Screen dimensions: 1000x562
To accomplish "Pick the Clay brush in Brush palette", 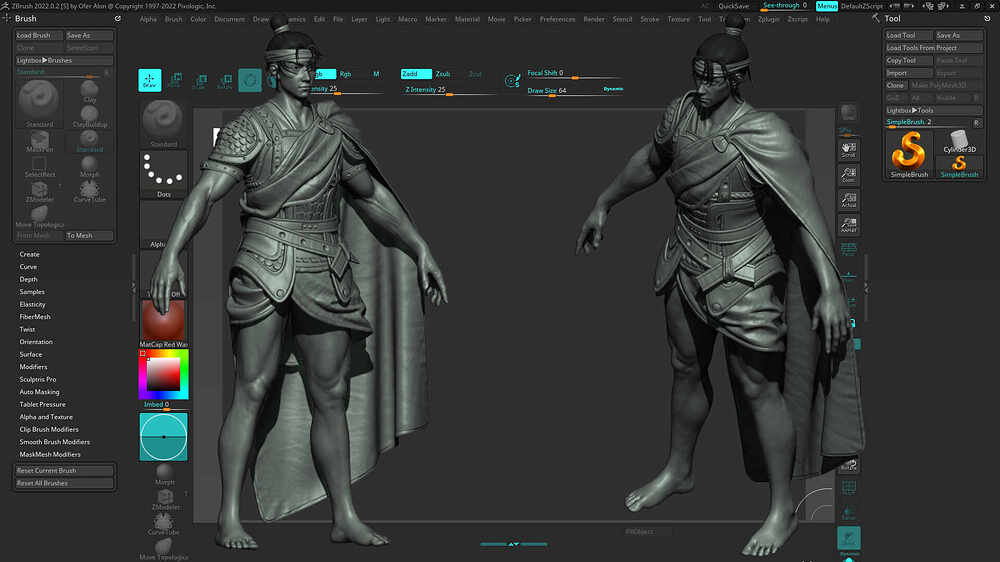I will coord(89,91).
